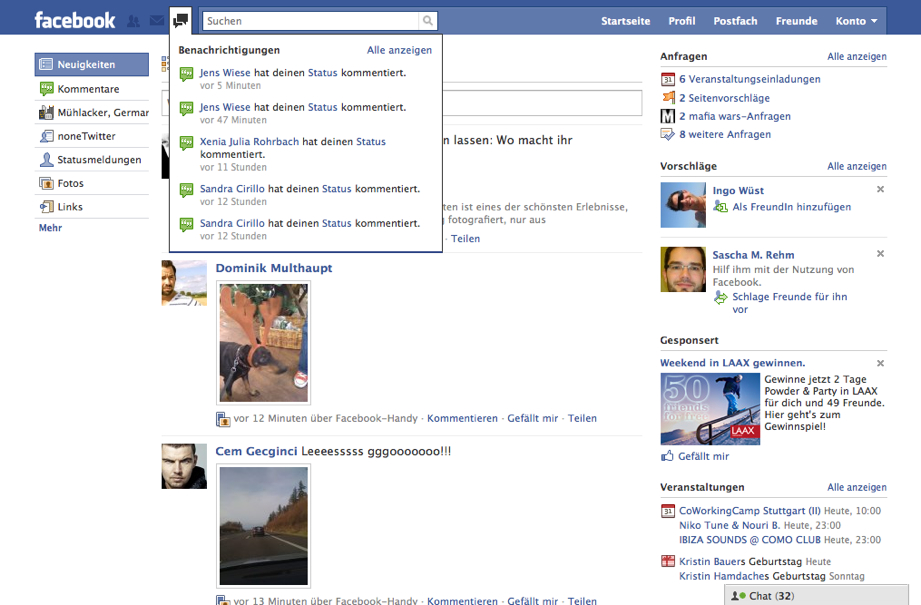Select Links filter in left sidebar
The width and height of the screenshot is (921, 605).
[x=70, y=207]
